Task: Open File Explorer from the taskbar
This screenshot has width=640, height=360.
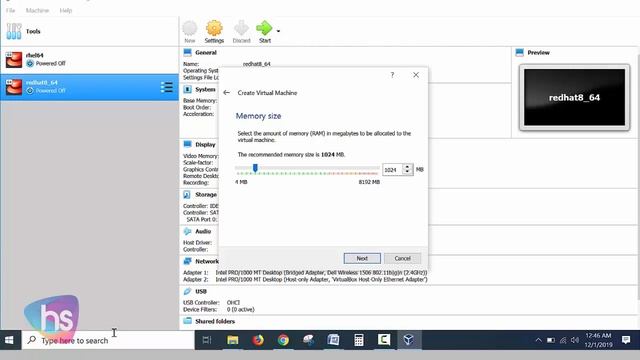Action: 233,340
